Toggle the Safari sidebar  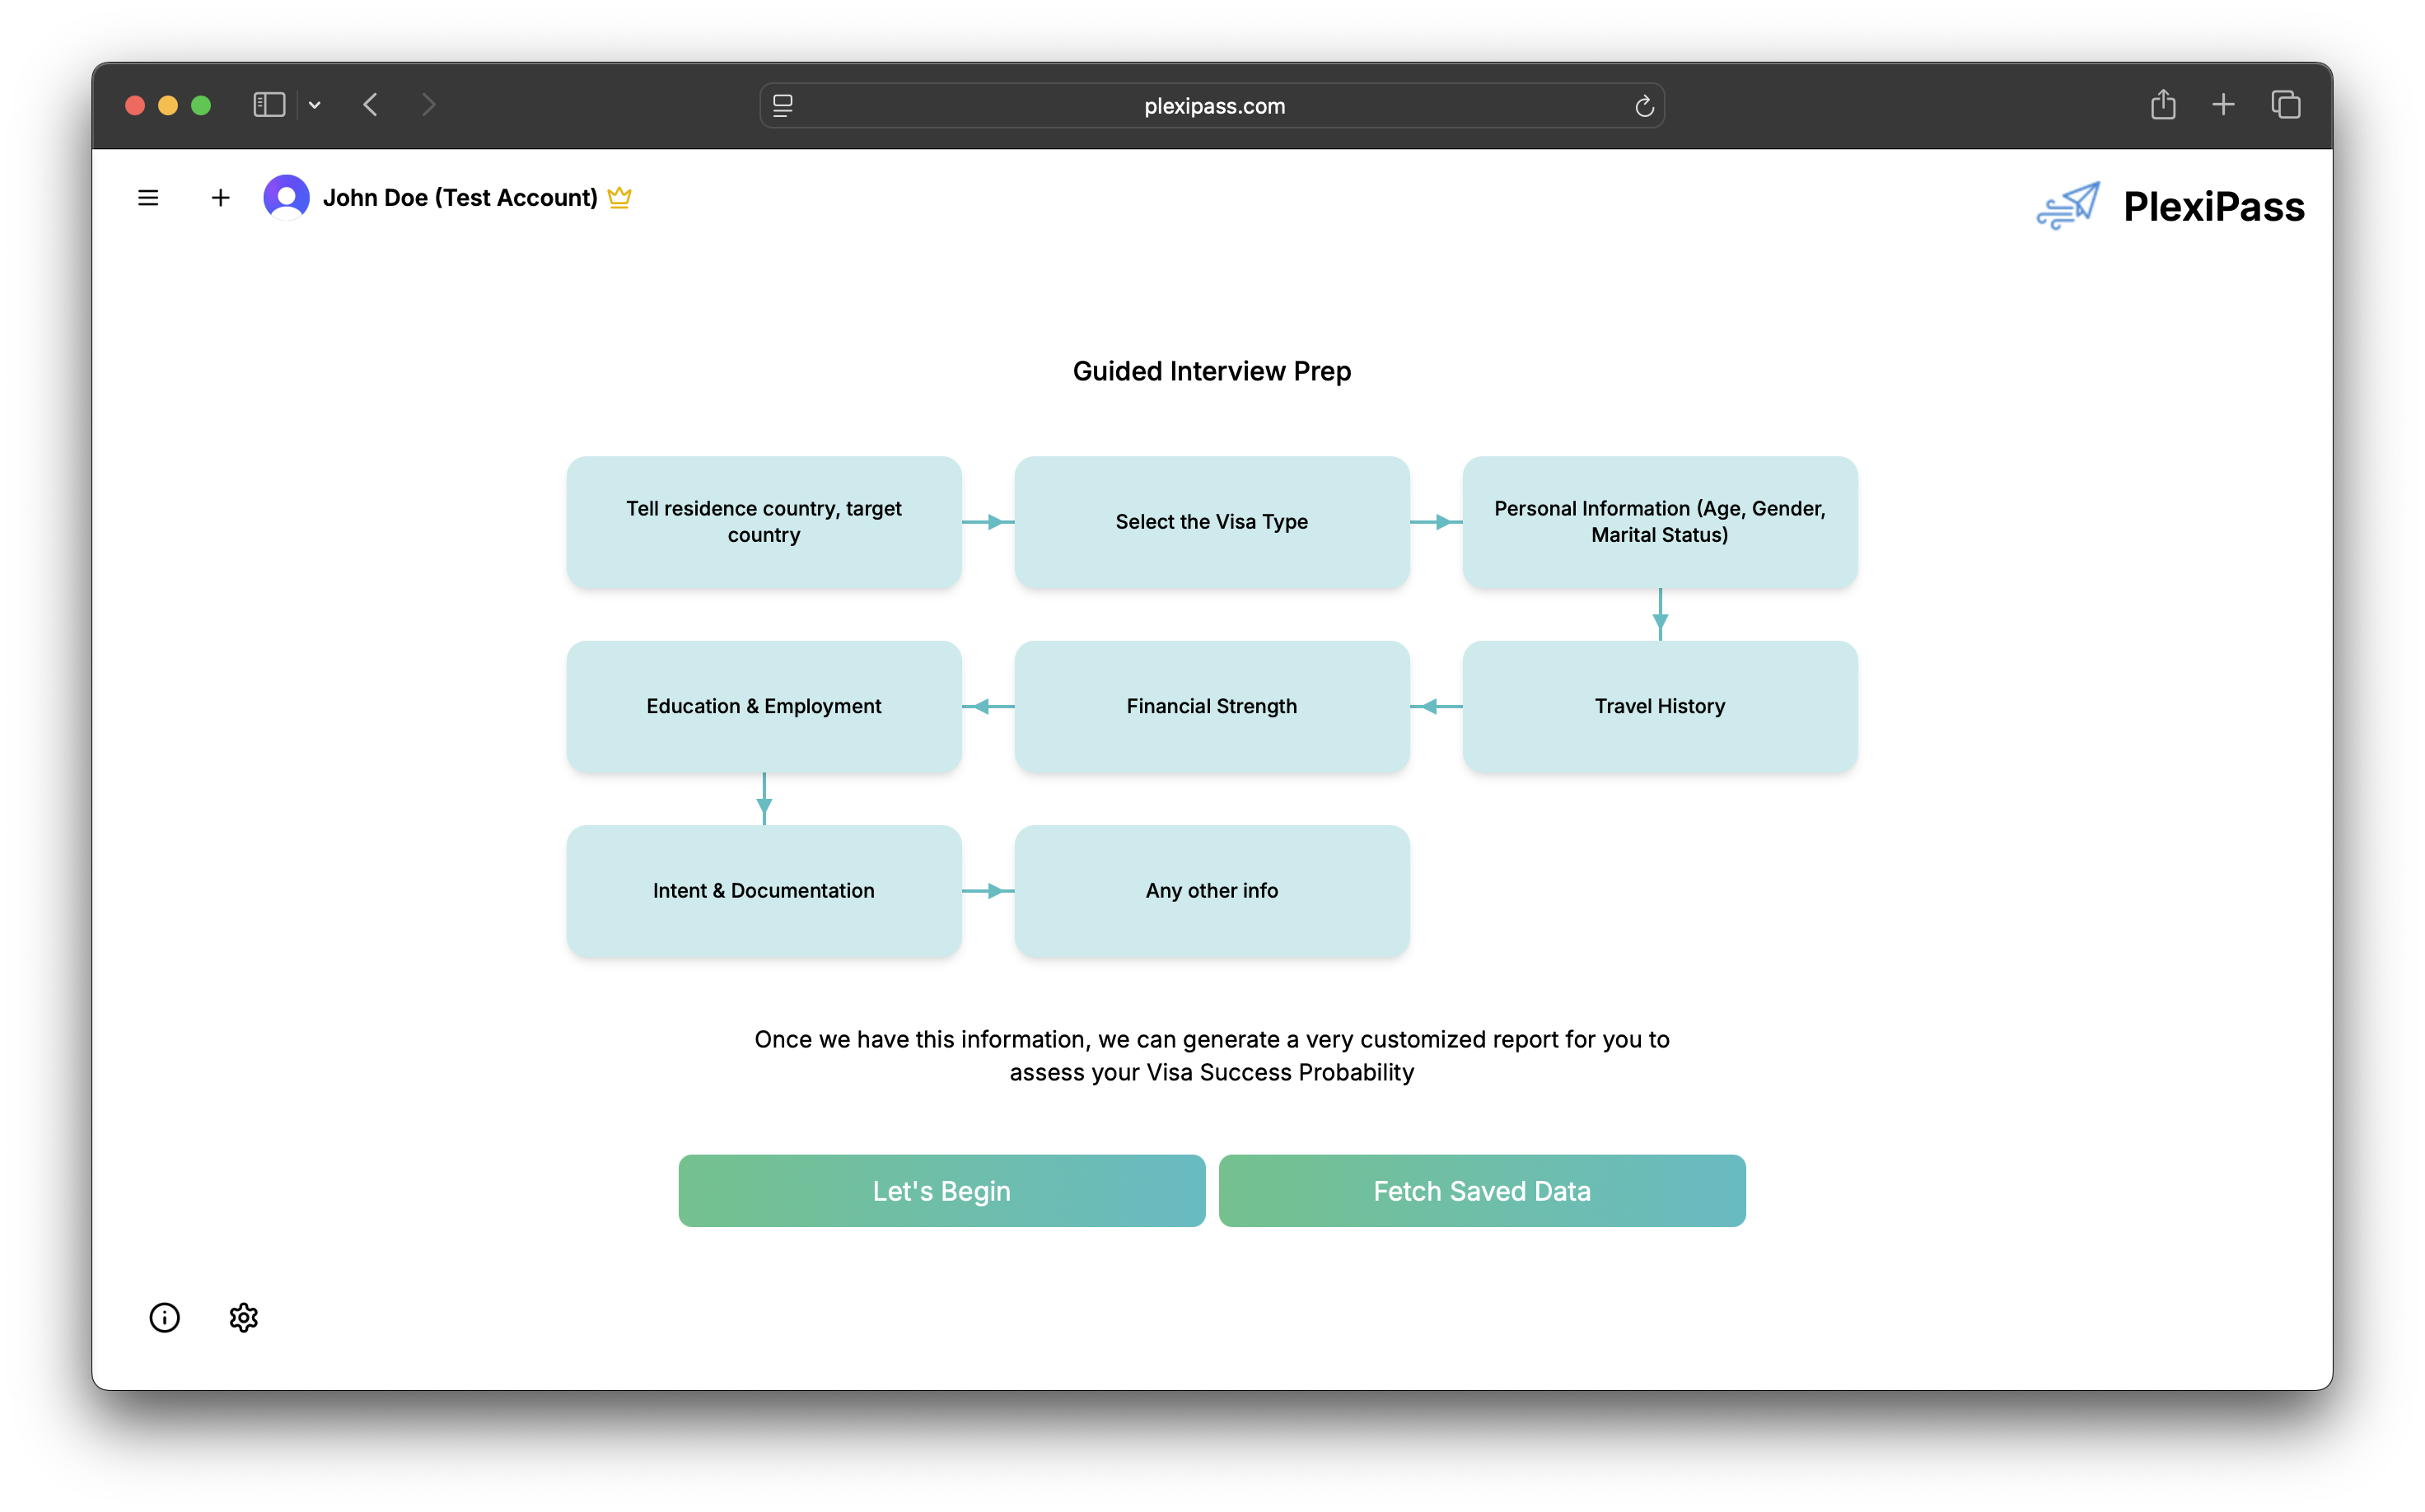coord(269,105)
